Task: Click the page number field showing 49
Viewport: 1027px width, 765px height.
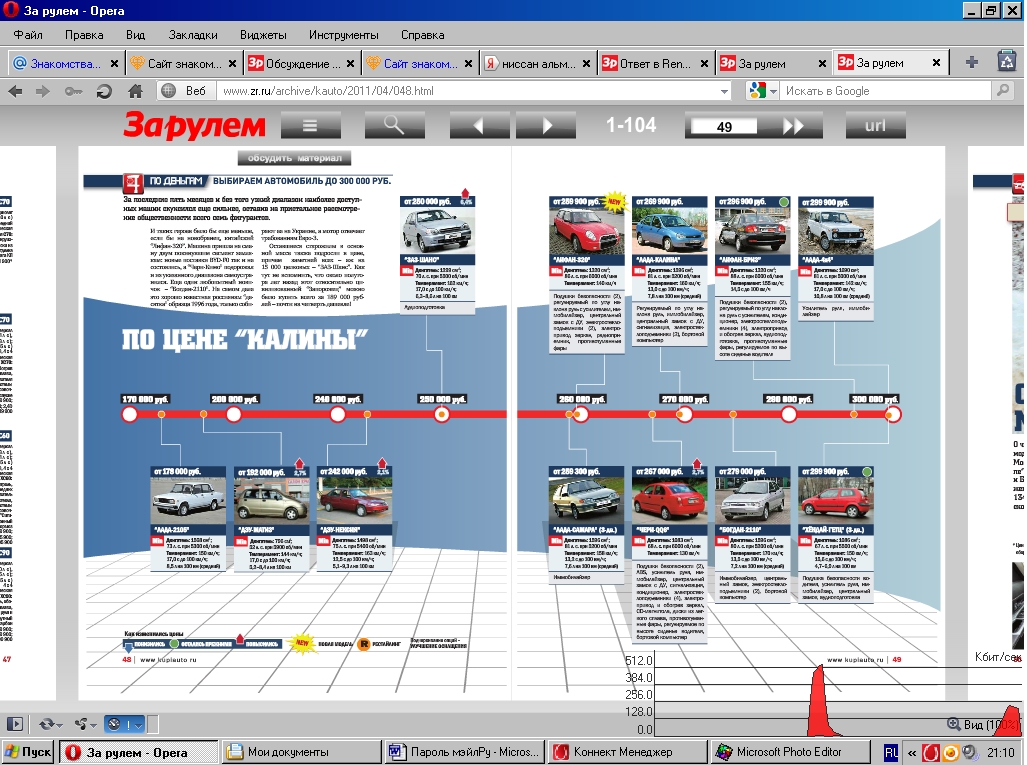Action: (x=724, y=126)
